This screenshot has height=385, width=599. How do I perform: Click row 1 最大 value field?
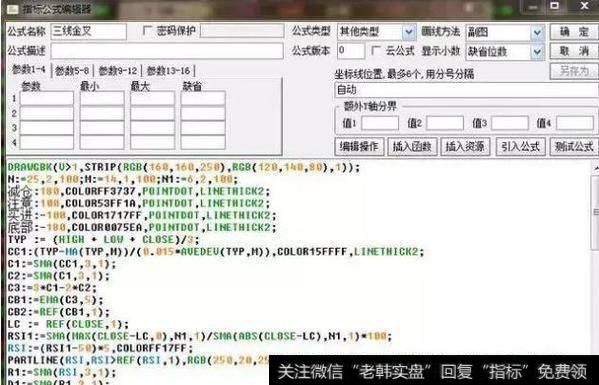point(152,98)
